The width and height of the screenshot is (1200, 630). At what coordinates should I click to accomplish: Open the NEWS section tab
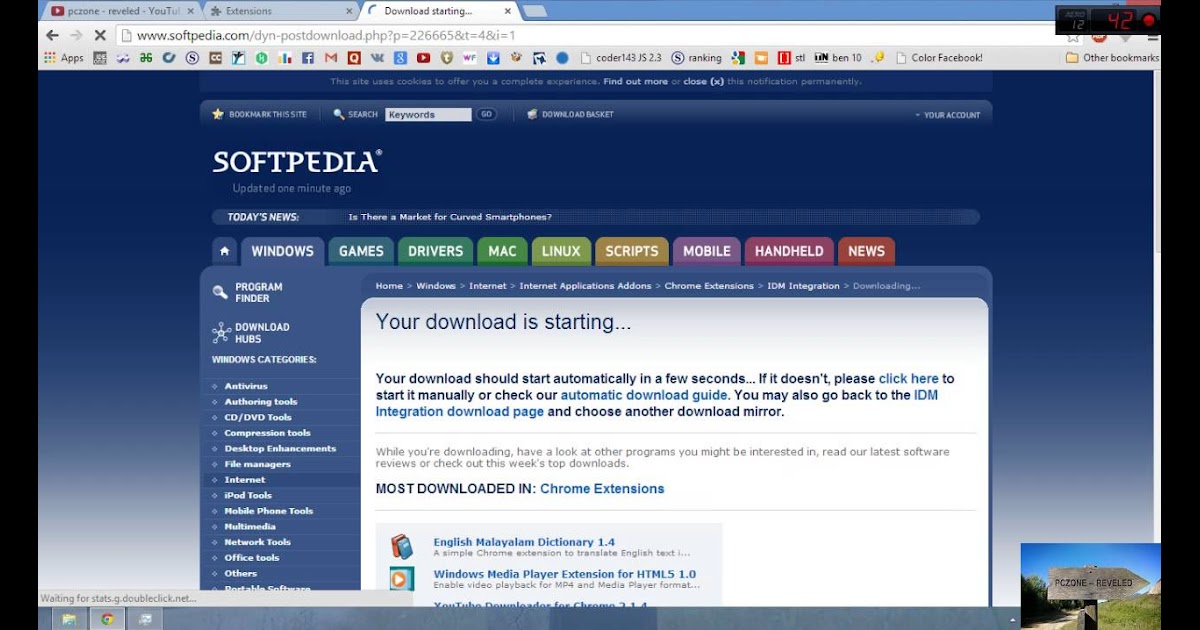pyautogui.click(x=866, y=251)
